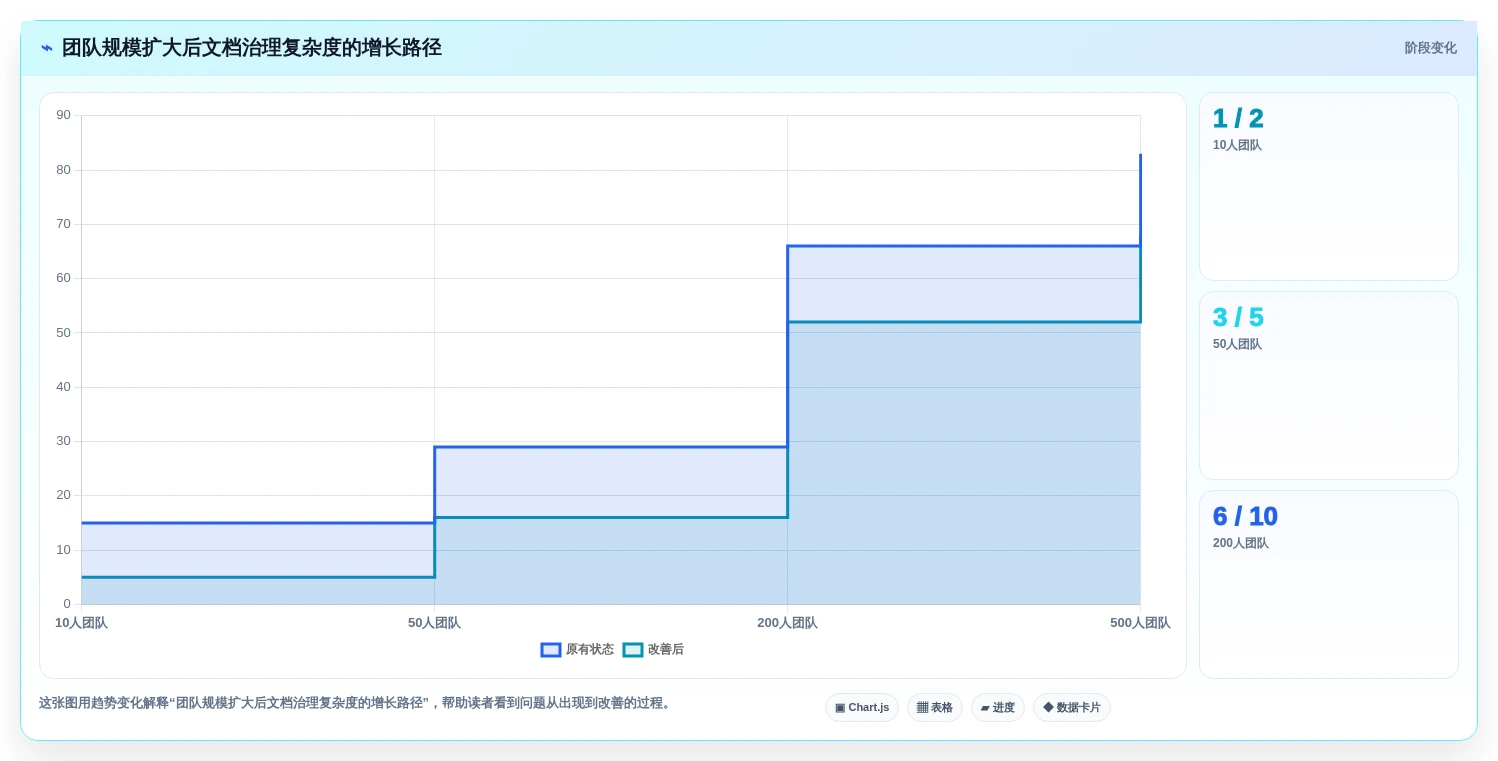
Task: Open the 3 / 5 50人团队 card
Action: [x=1329, y=386]
